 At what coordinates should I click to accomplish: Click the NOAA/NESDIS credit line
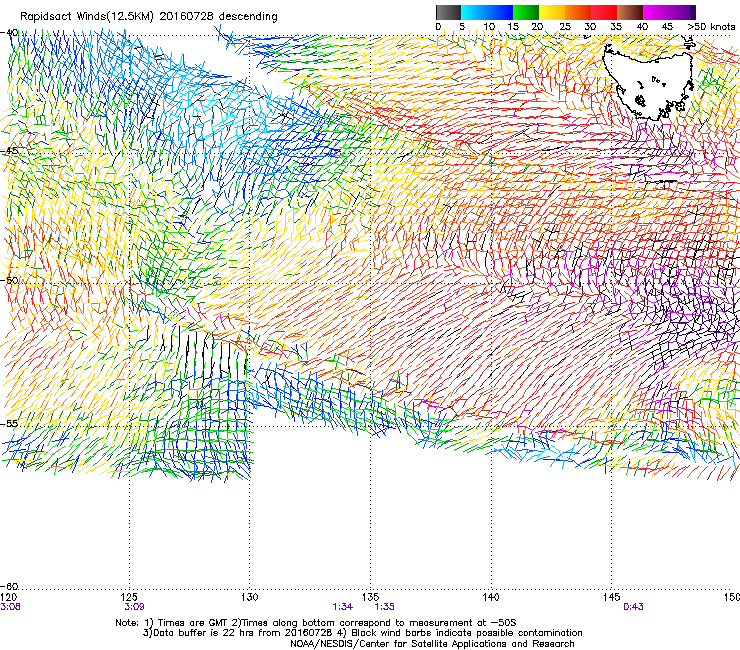coord(432,644)
